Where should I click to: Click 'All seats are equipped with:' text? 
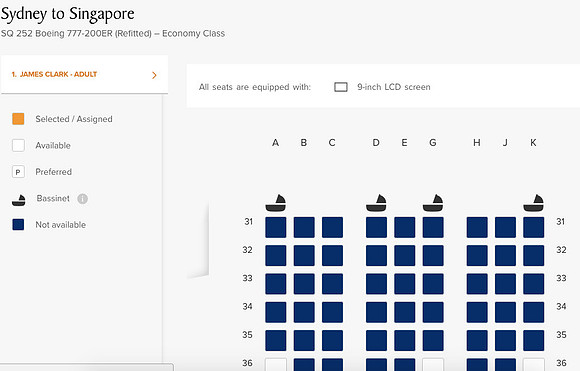pyautogui.click(x=255, y=87)
